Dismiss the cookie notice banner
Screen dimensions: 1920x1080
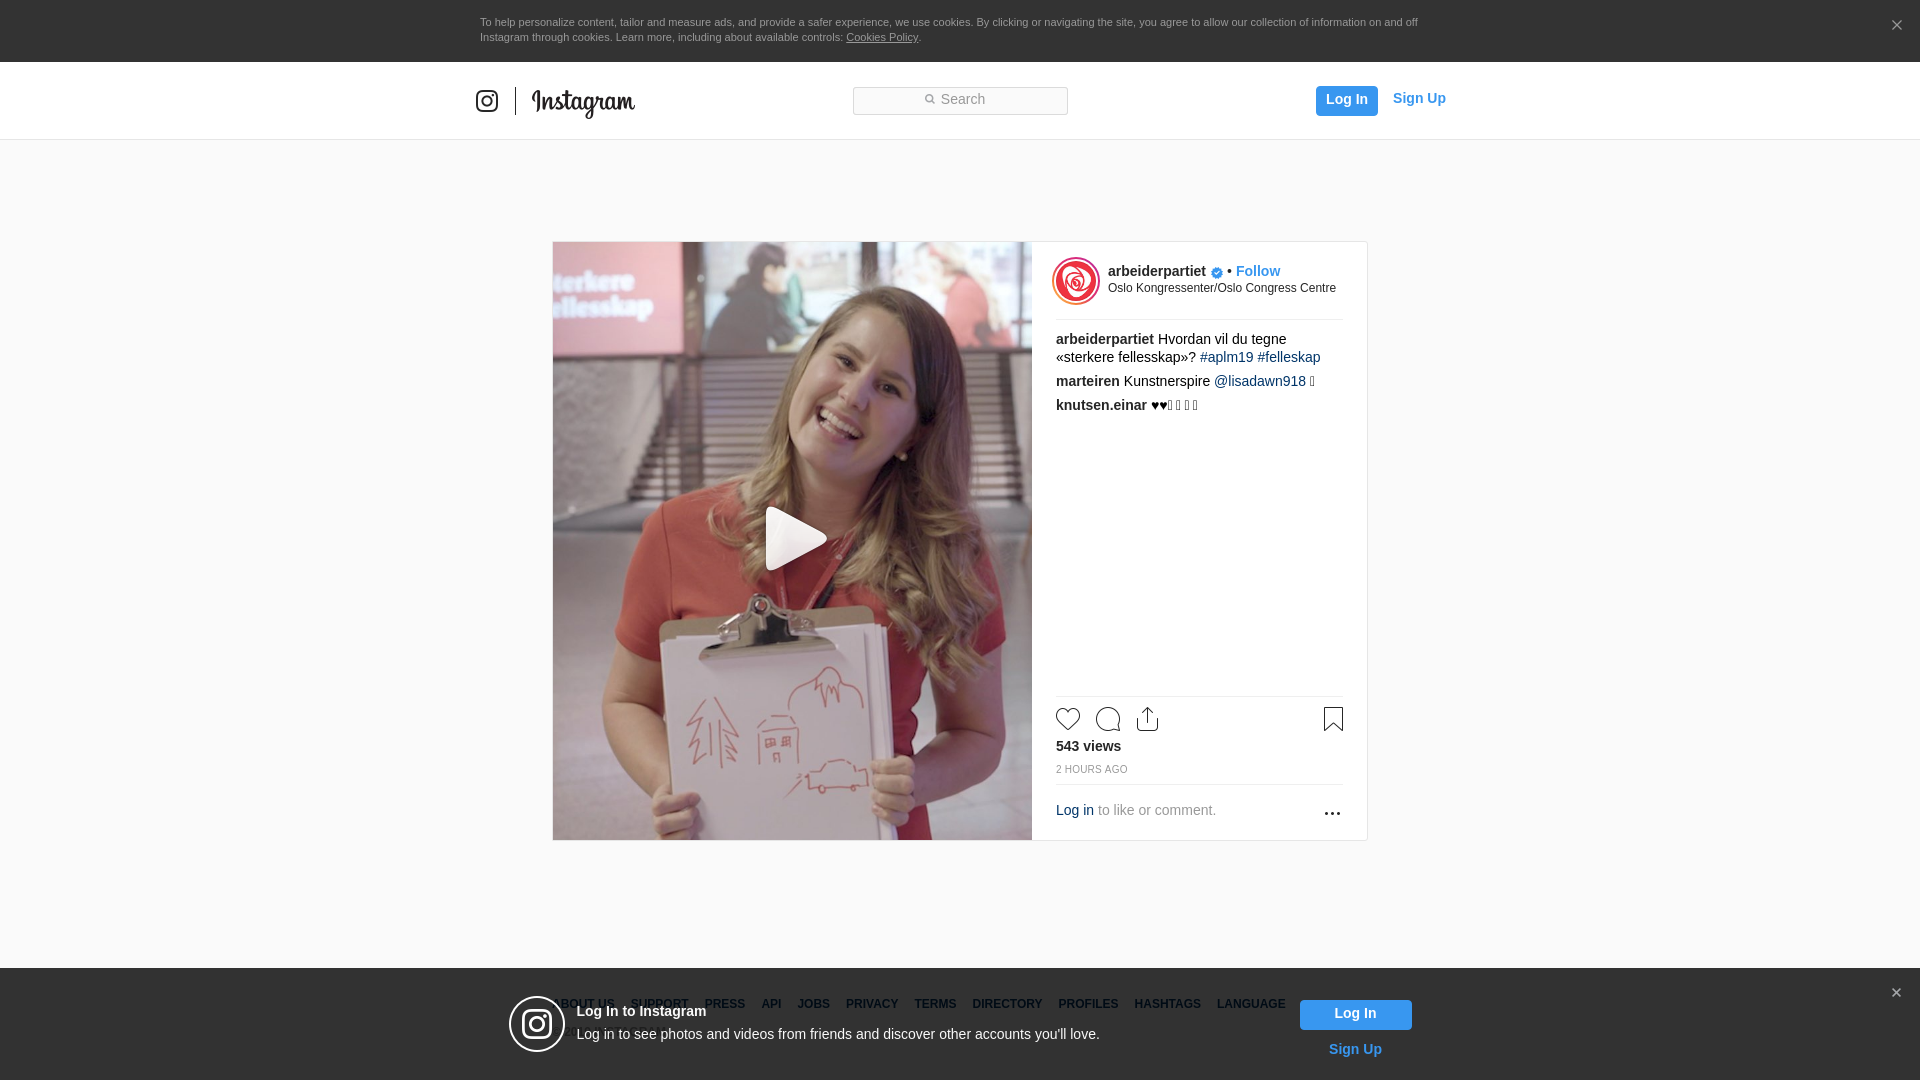click(x=1896, y=26)
